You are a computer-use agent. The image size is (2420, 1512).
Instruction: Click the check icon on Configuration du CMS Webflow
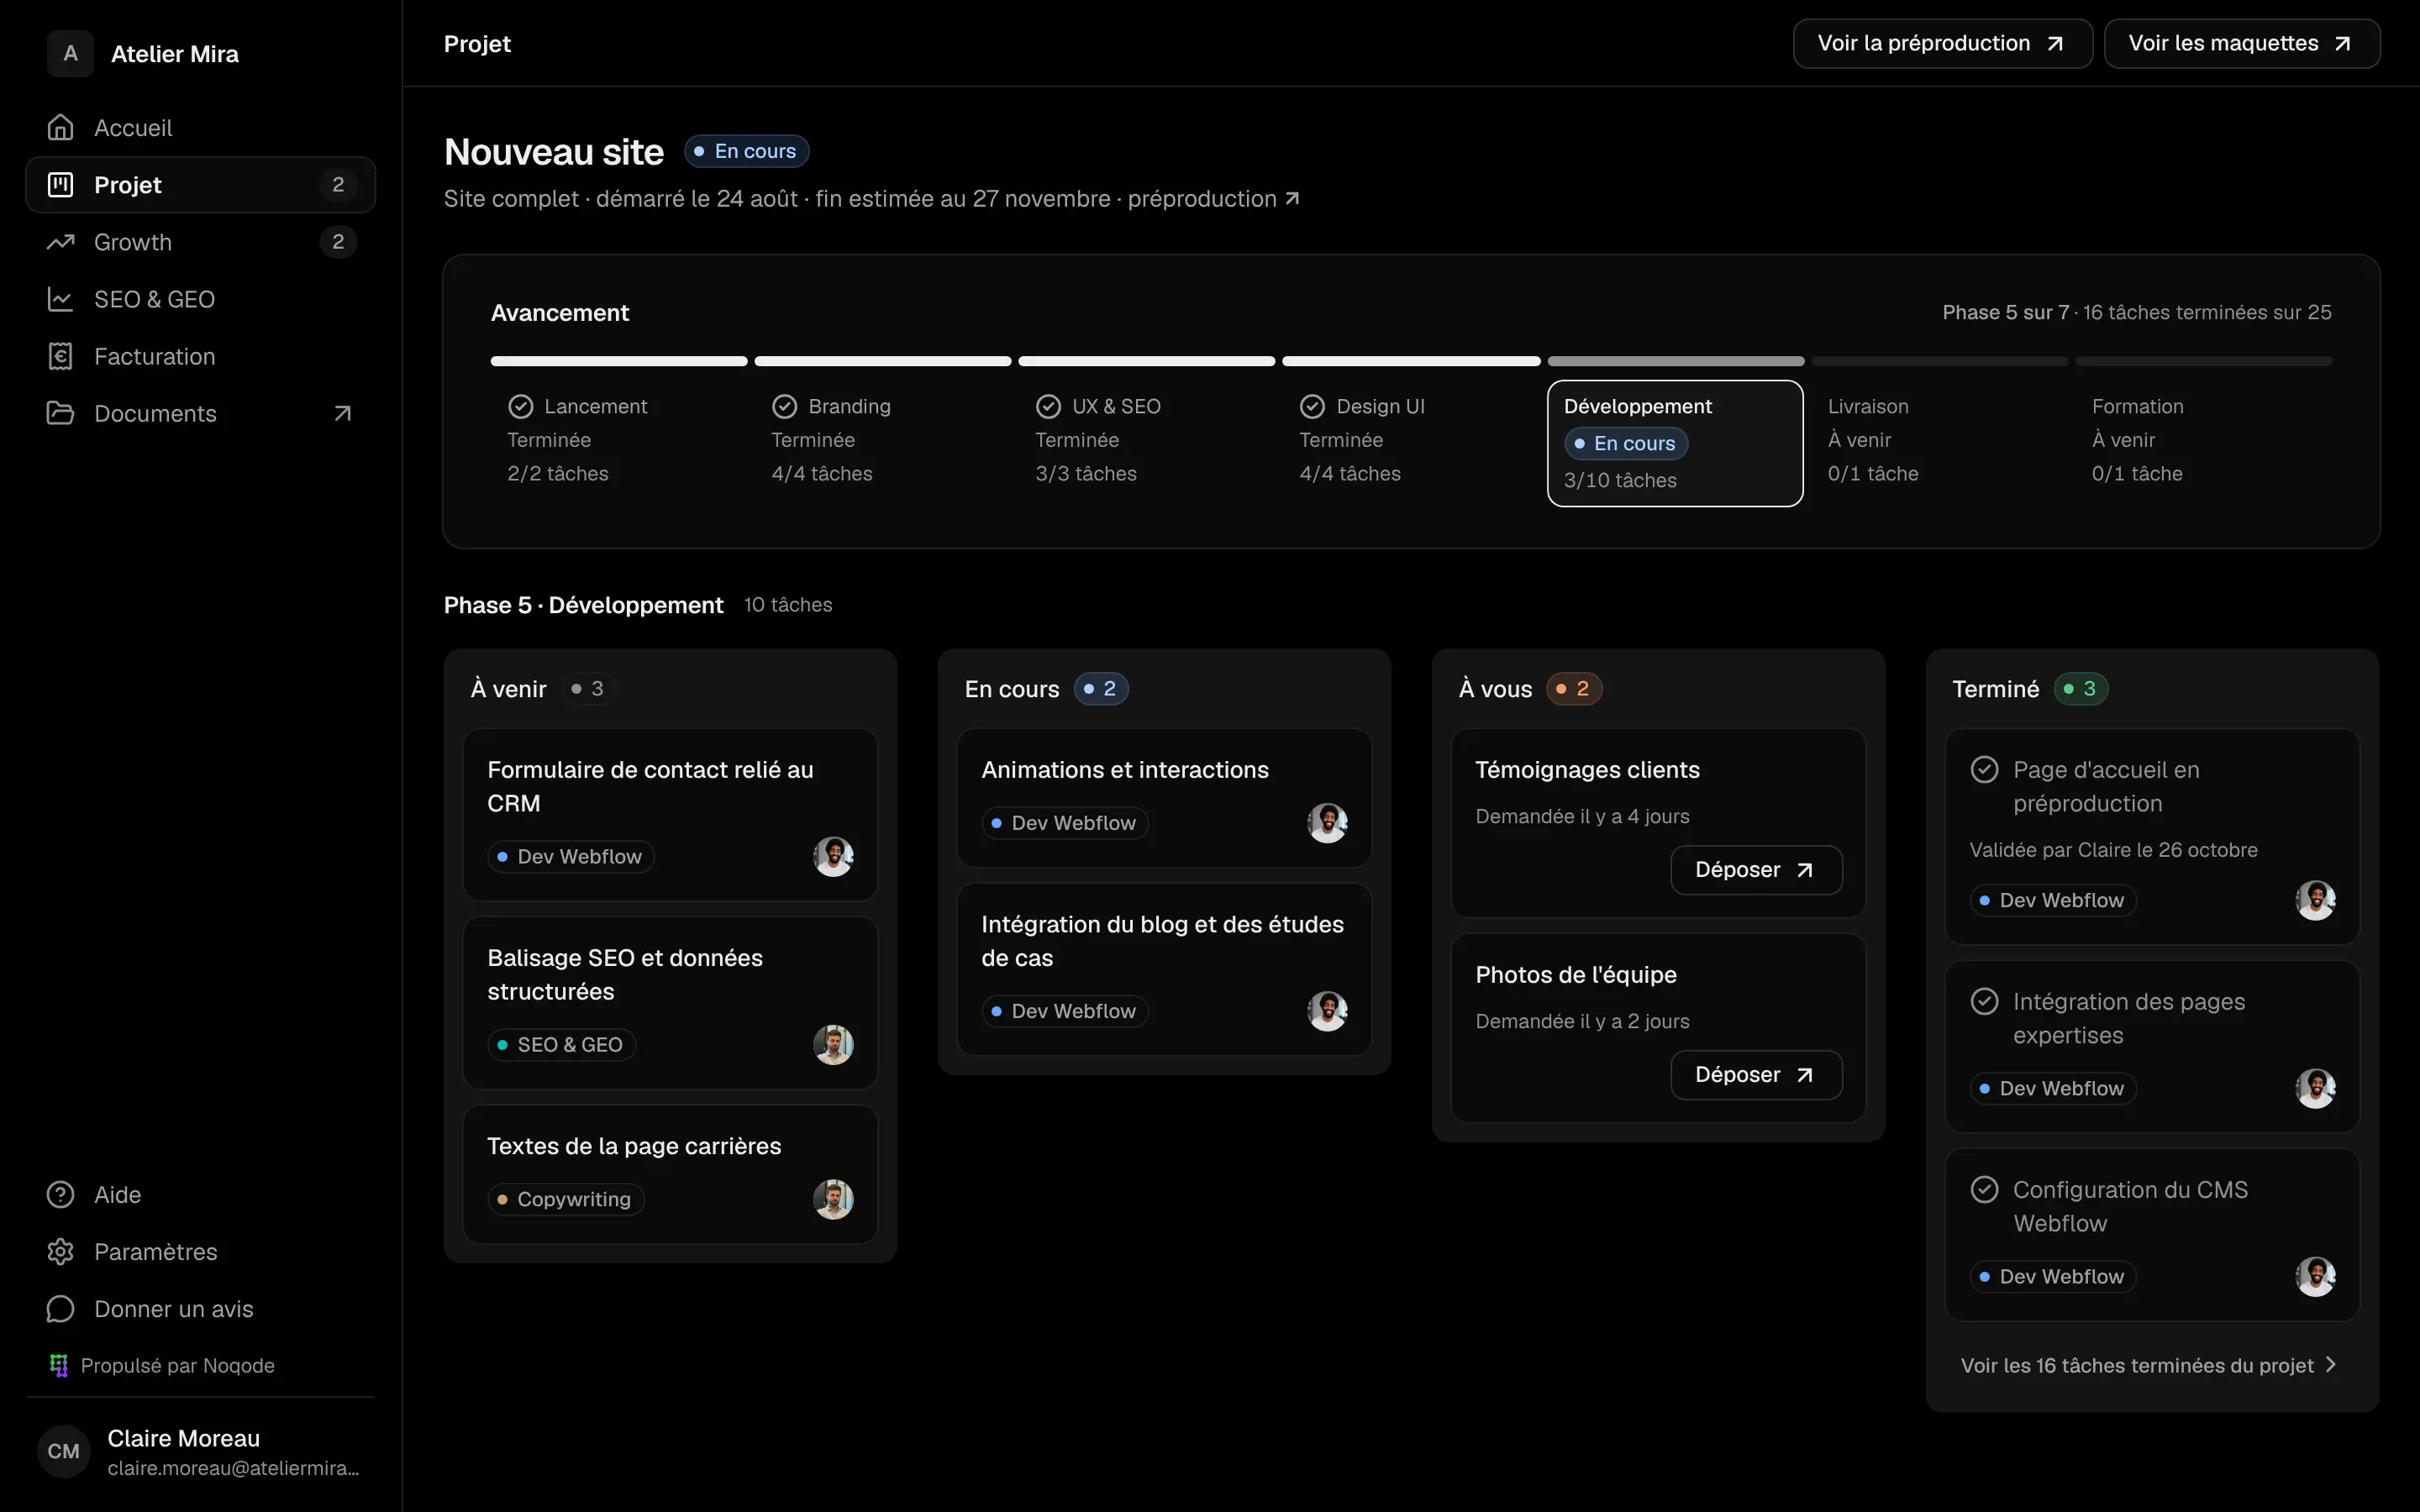click(1984, 1189)
